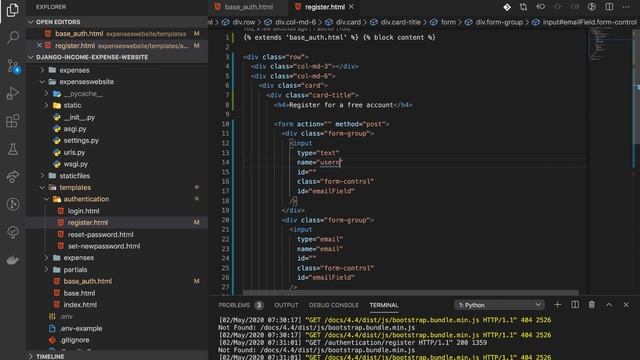
Task: Open the editor More Actions ellipsis
Action: (626, 7)
